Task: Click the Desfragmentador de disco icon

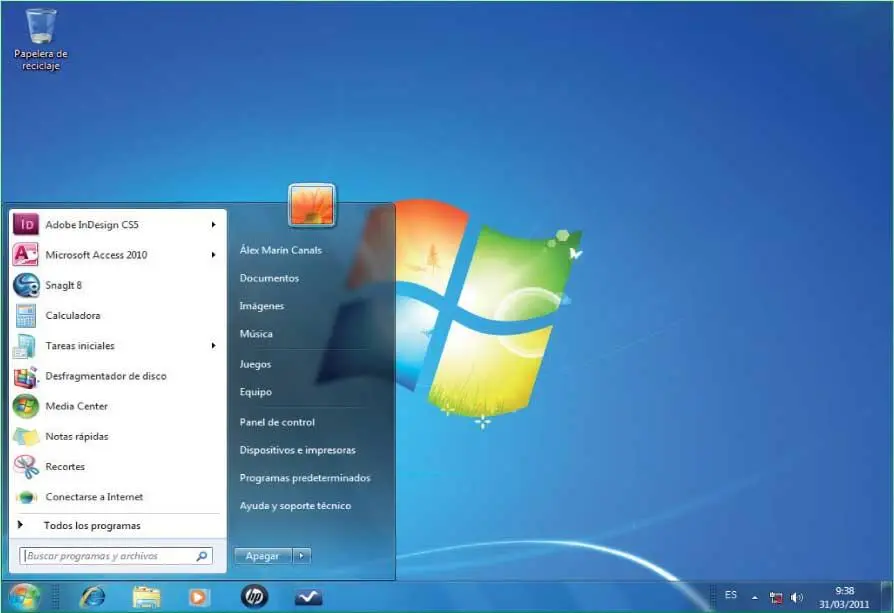Action: 26,376
